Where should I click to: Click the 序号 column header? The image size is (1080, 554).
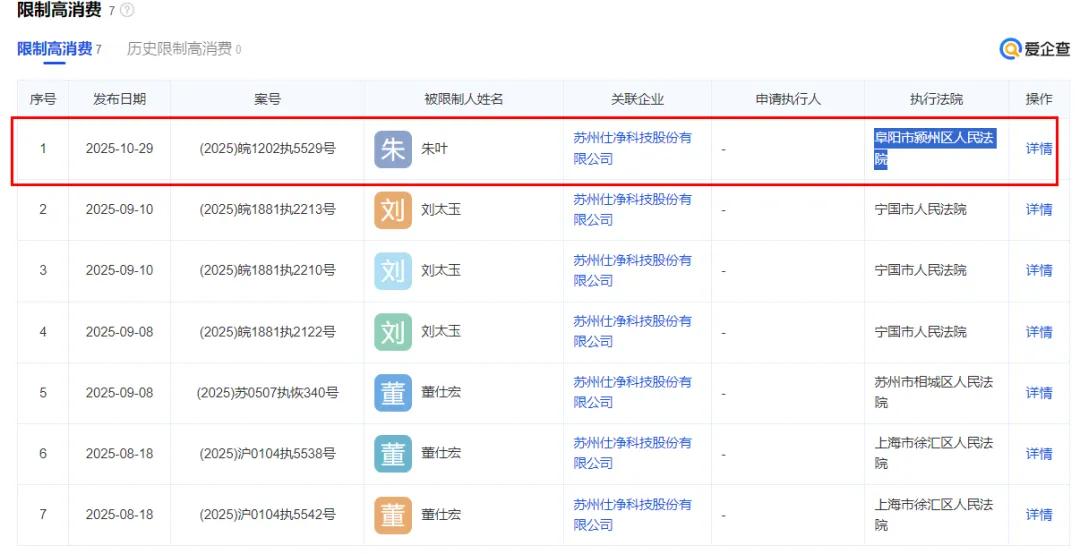point(43,99)
